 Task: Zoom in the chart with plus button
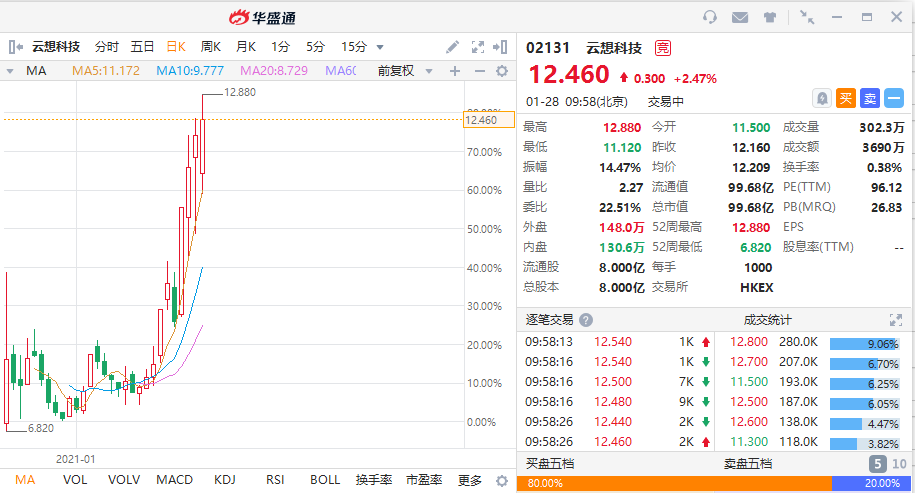(x=454, y=71)
